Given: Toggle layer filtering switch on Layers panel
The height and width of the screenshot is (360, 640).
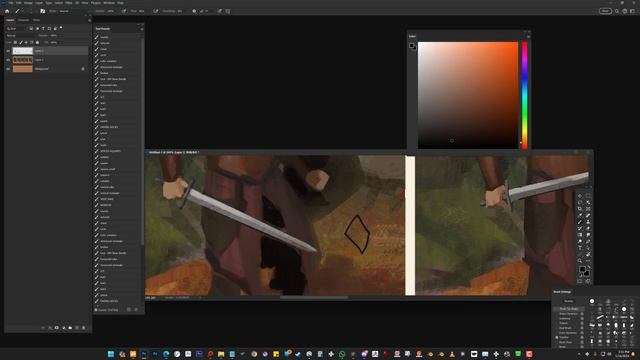Looking at the screenshot, I should coord(61,28).
